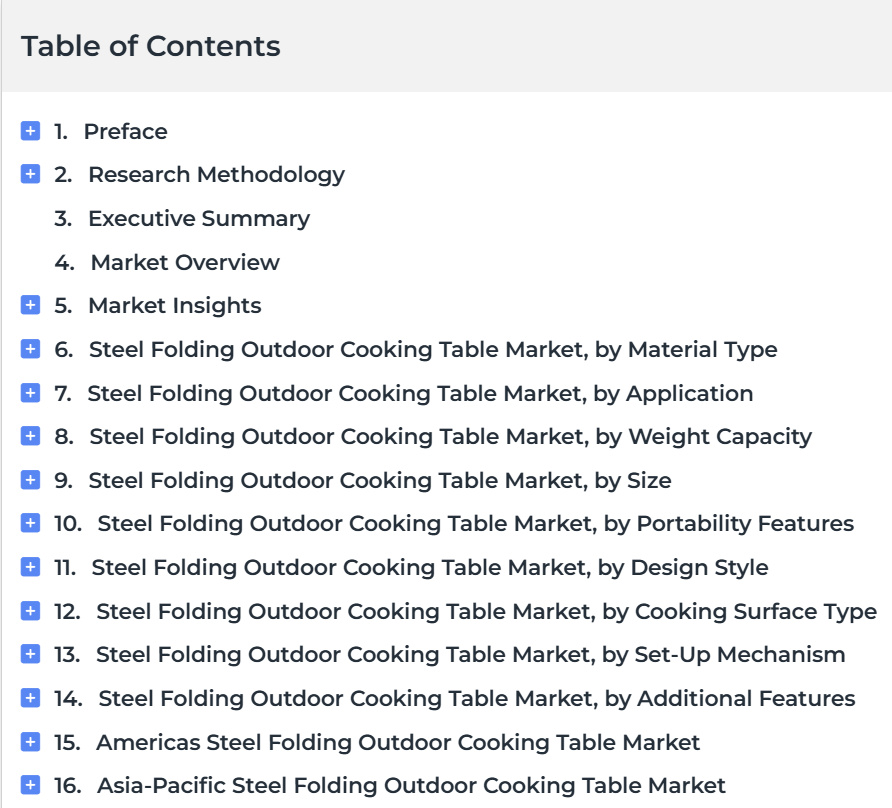The width and height of the screenshot is (892, 808).
Task: Select Americas Steel Folding Outdoor Cooking Table Market
Action: (398, 743)
